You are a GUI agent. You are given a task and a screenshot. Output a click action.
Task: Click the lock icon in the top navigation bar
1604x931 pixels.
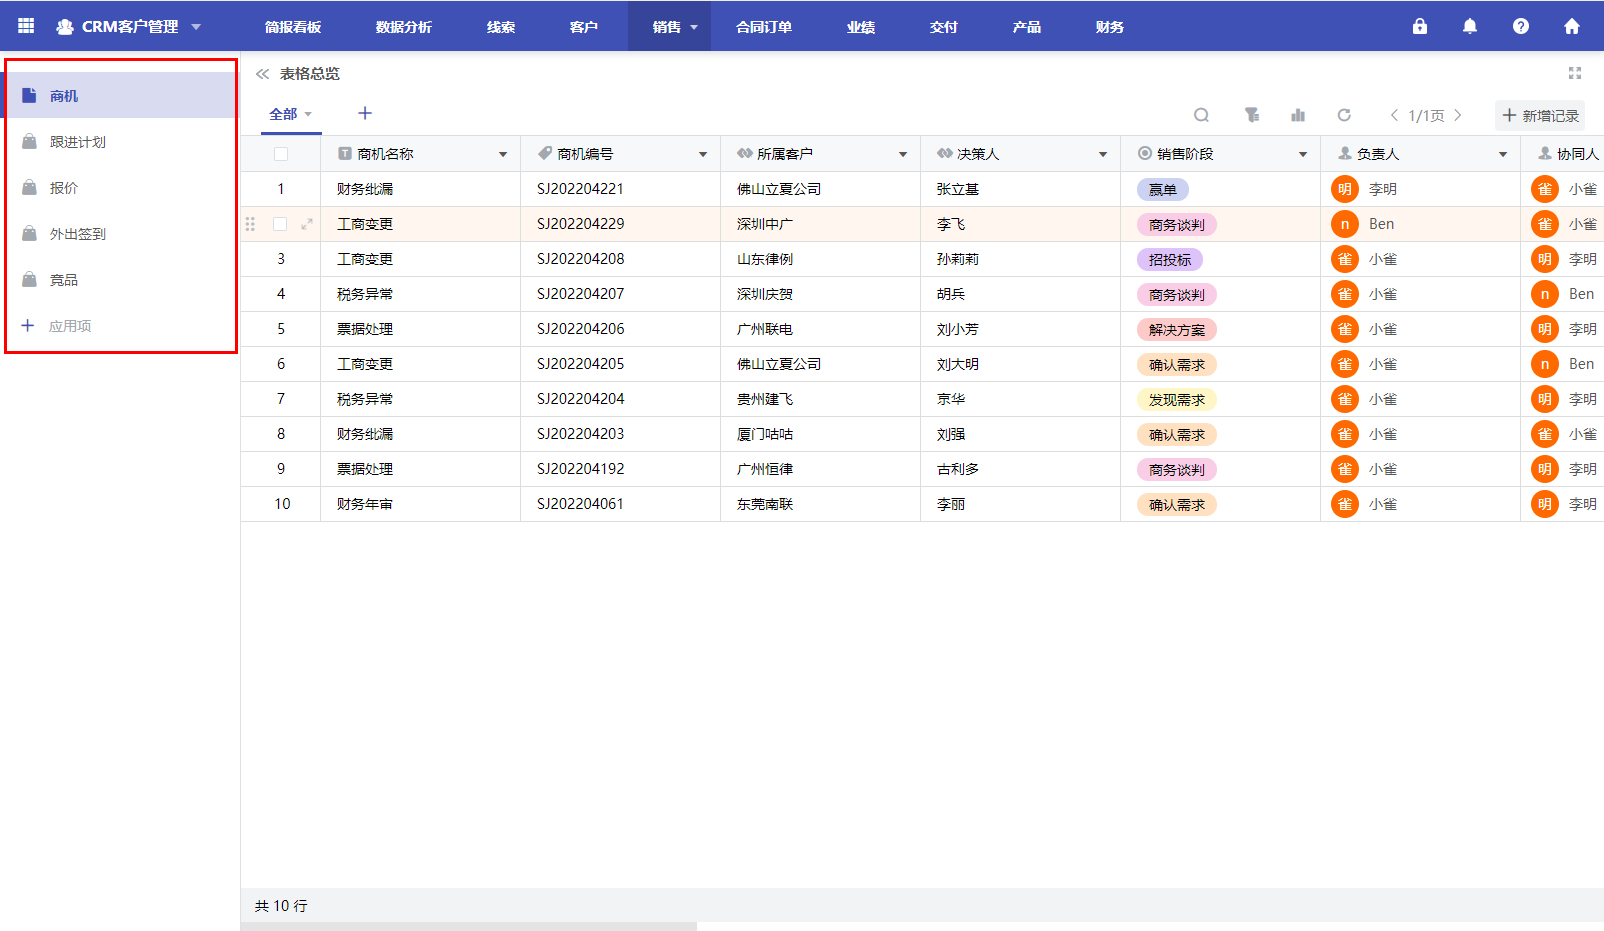coord(1419,26)
